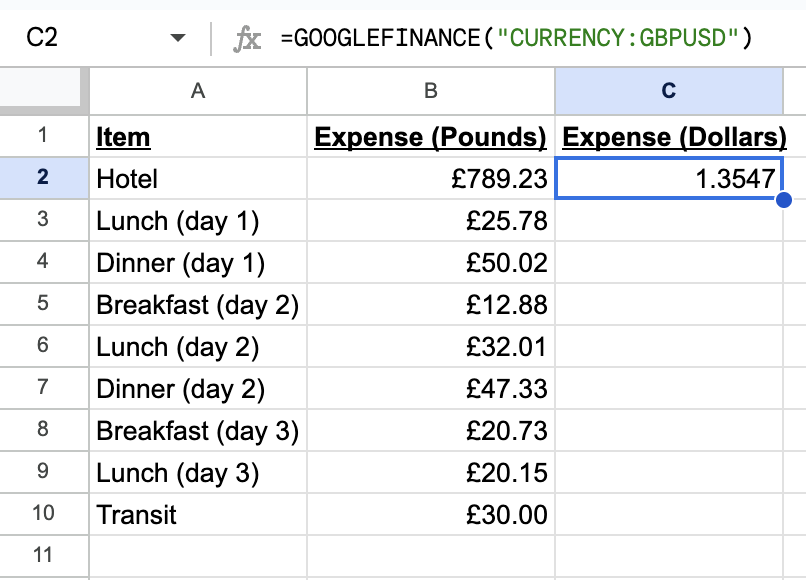806x580 pixels.
Task: Select the £47.33 cell
Action: click(x=431, y=388)
